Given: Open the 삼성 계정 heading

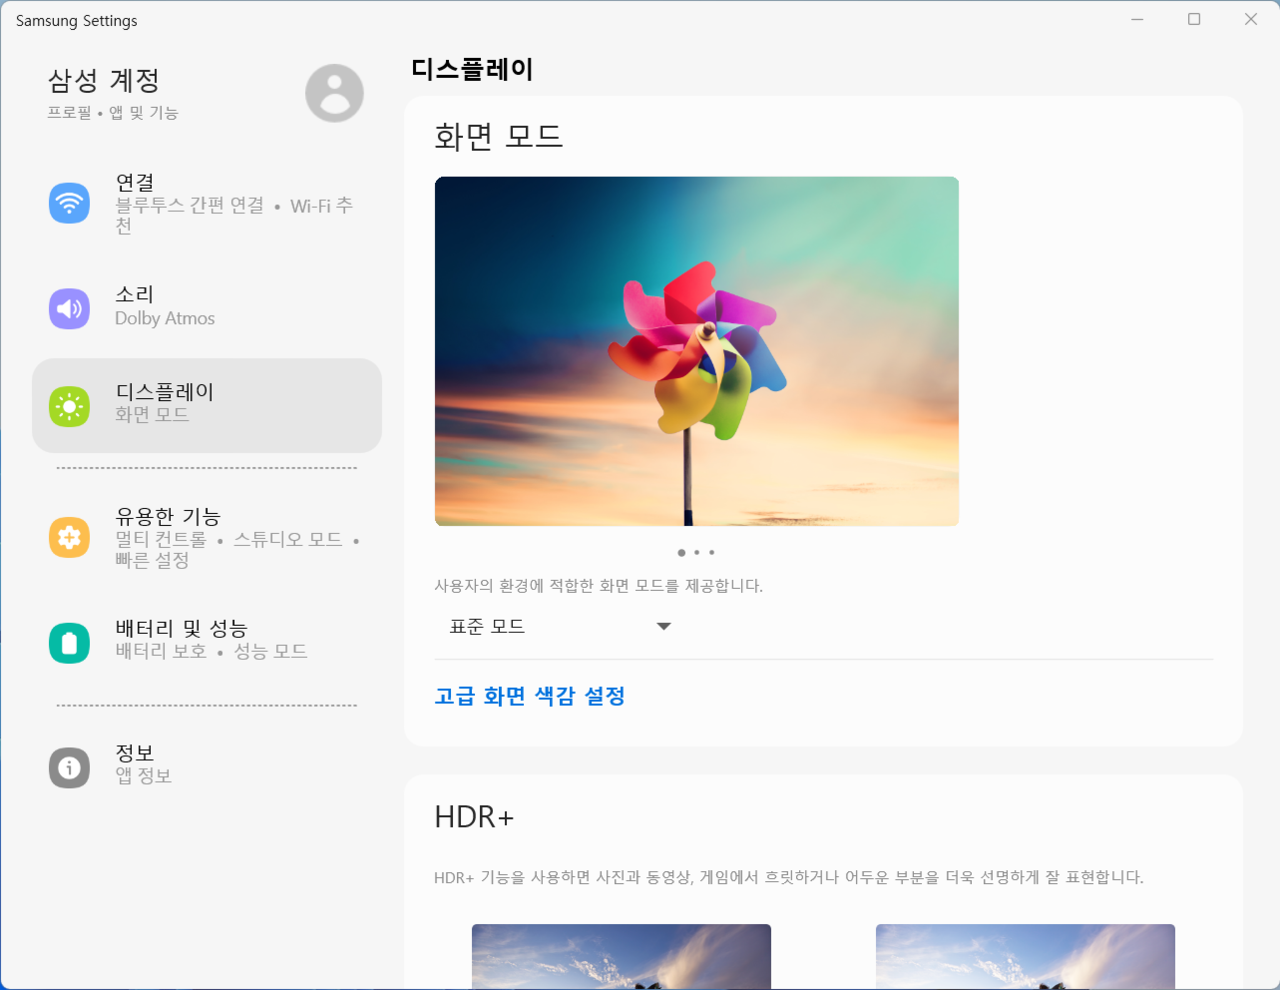Looking at the screenshot, I should pyautogui.click(x=104, y=80).
